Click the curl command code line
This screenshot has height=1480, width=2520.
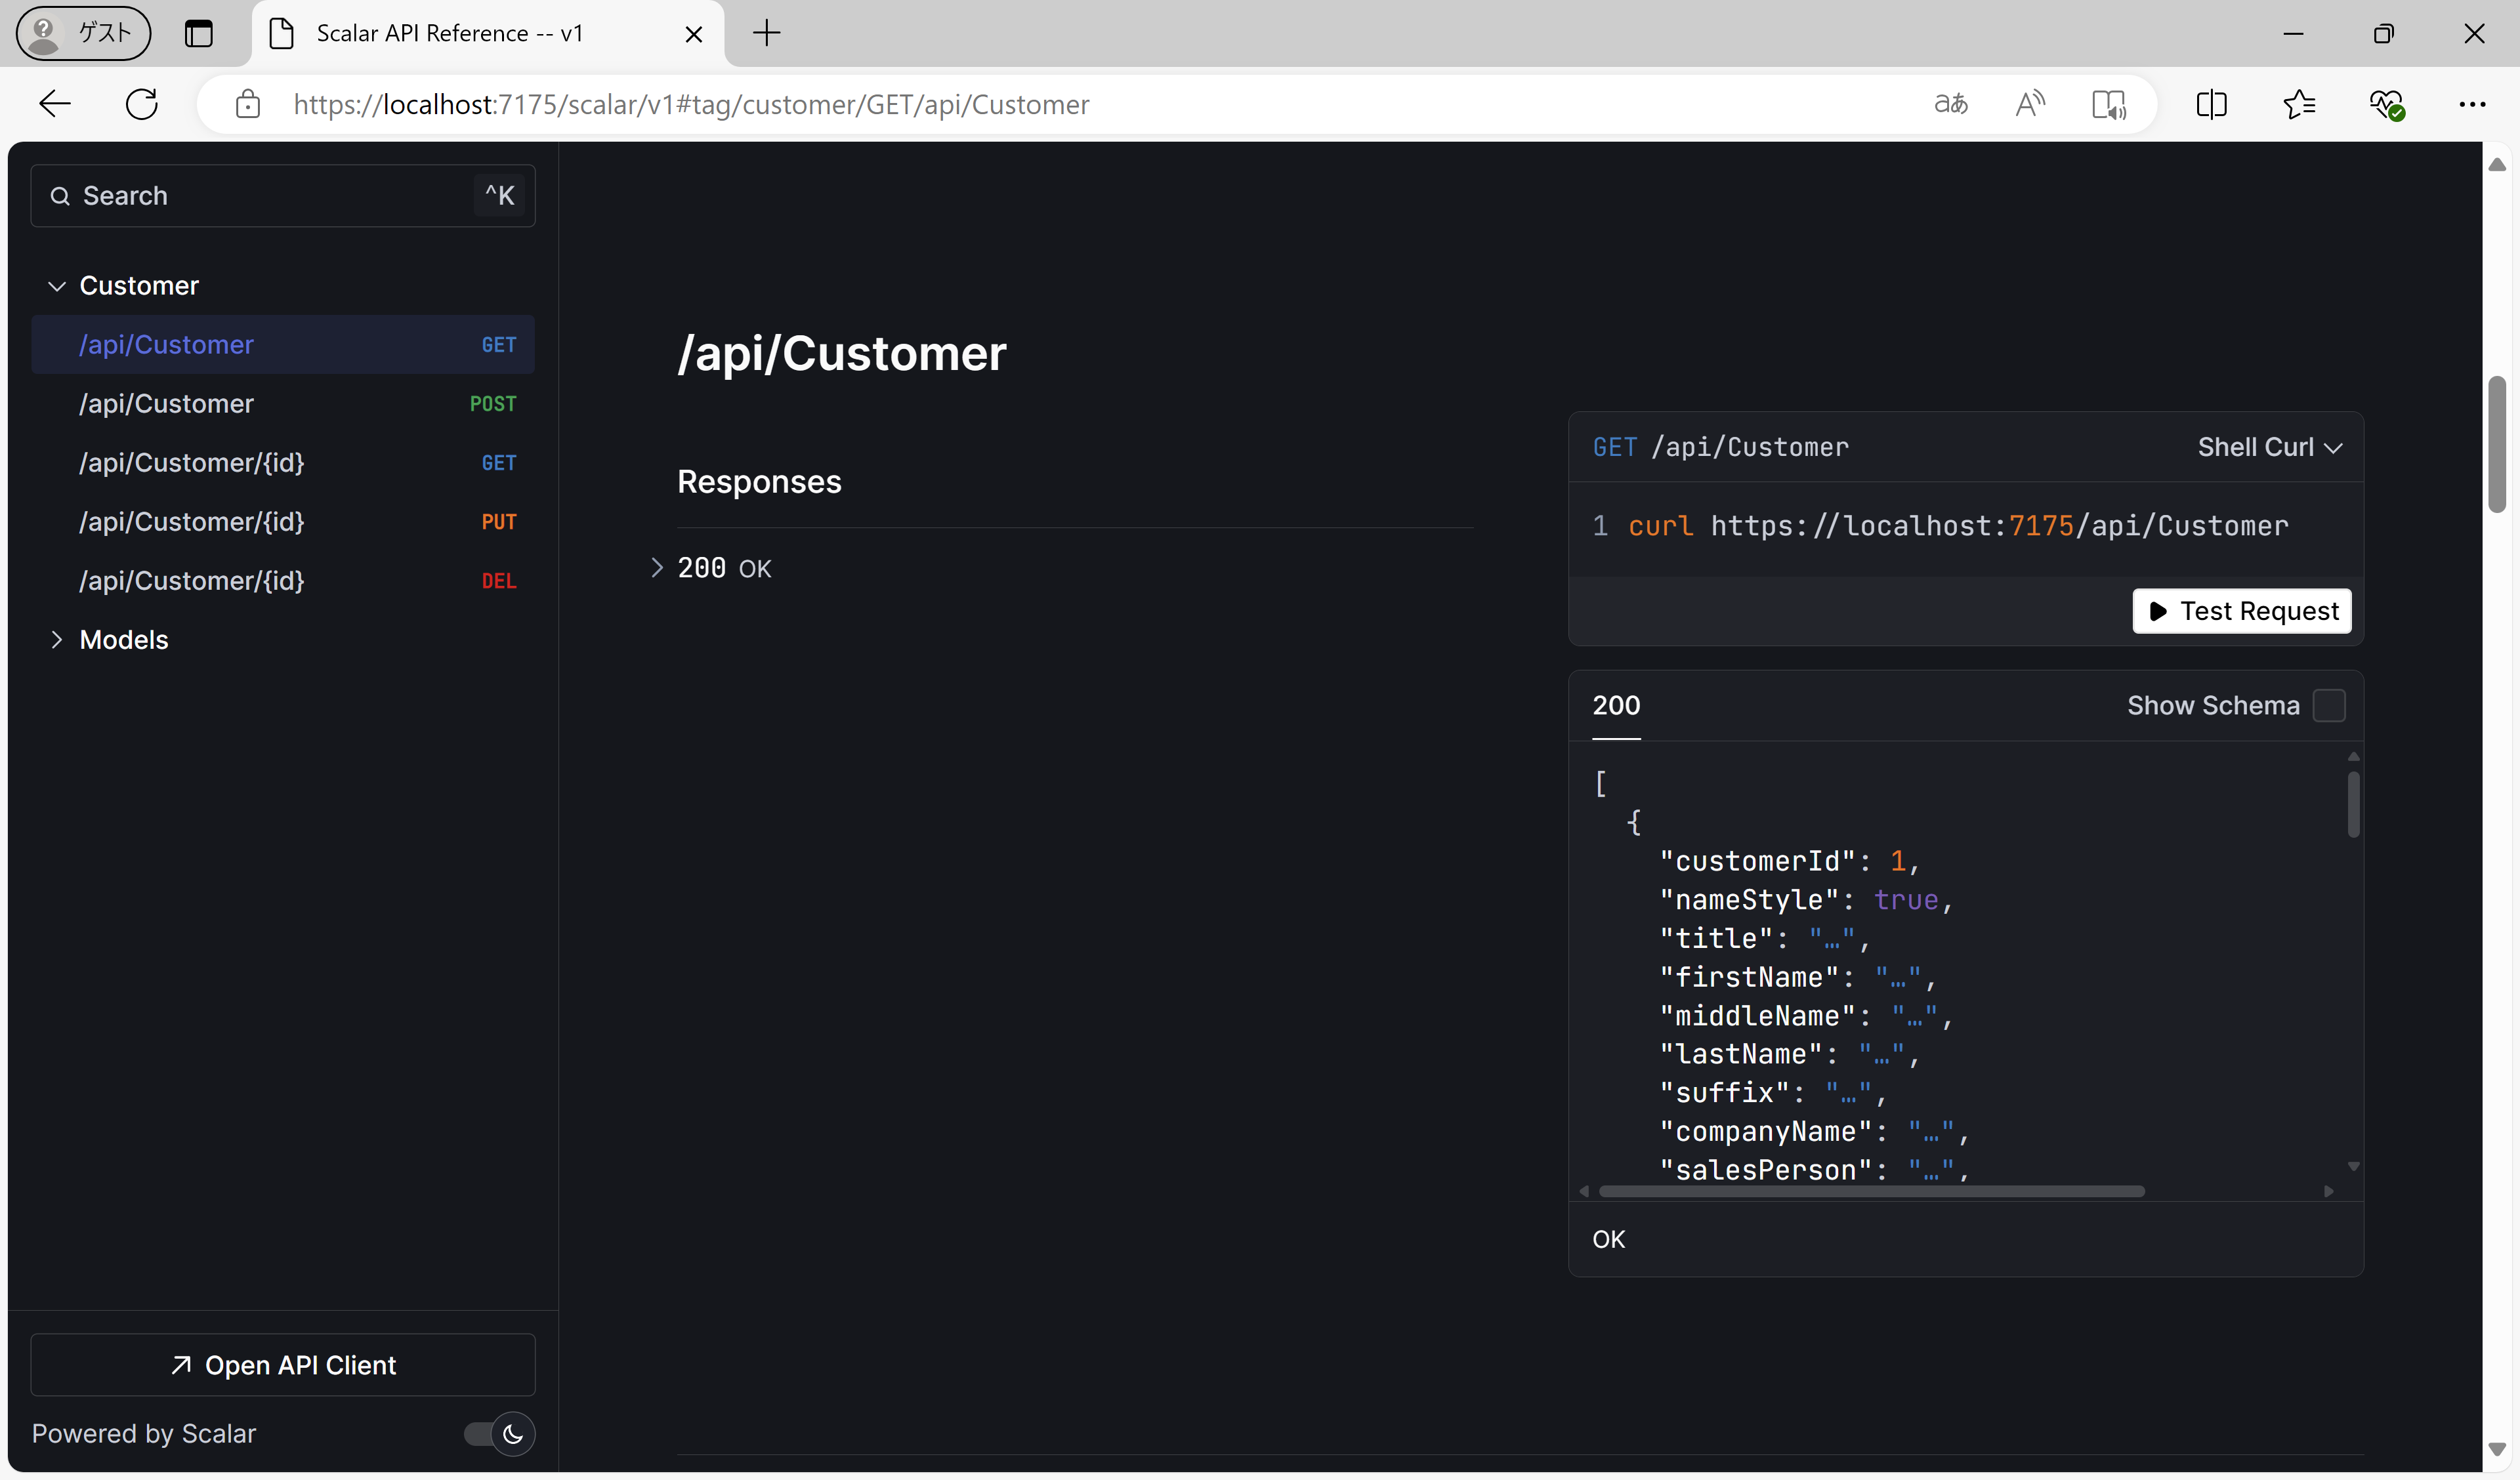point(1959,526)
